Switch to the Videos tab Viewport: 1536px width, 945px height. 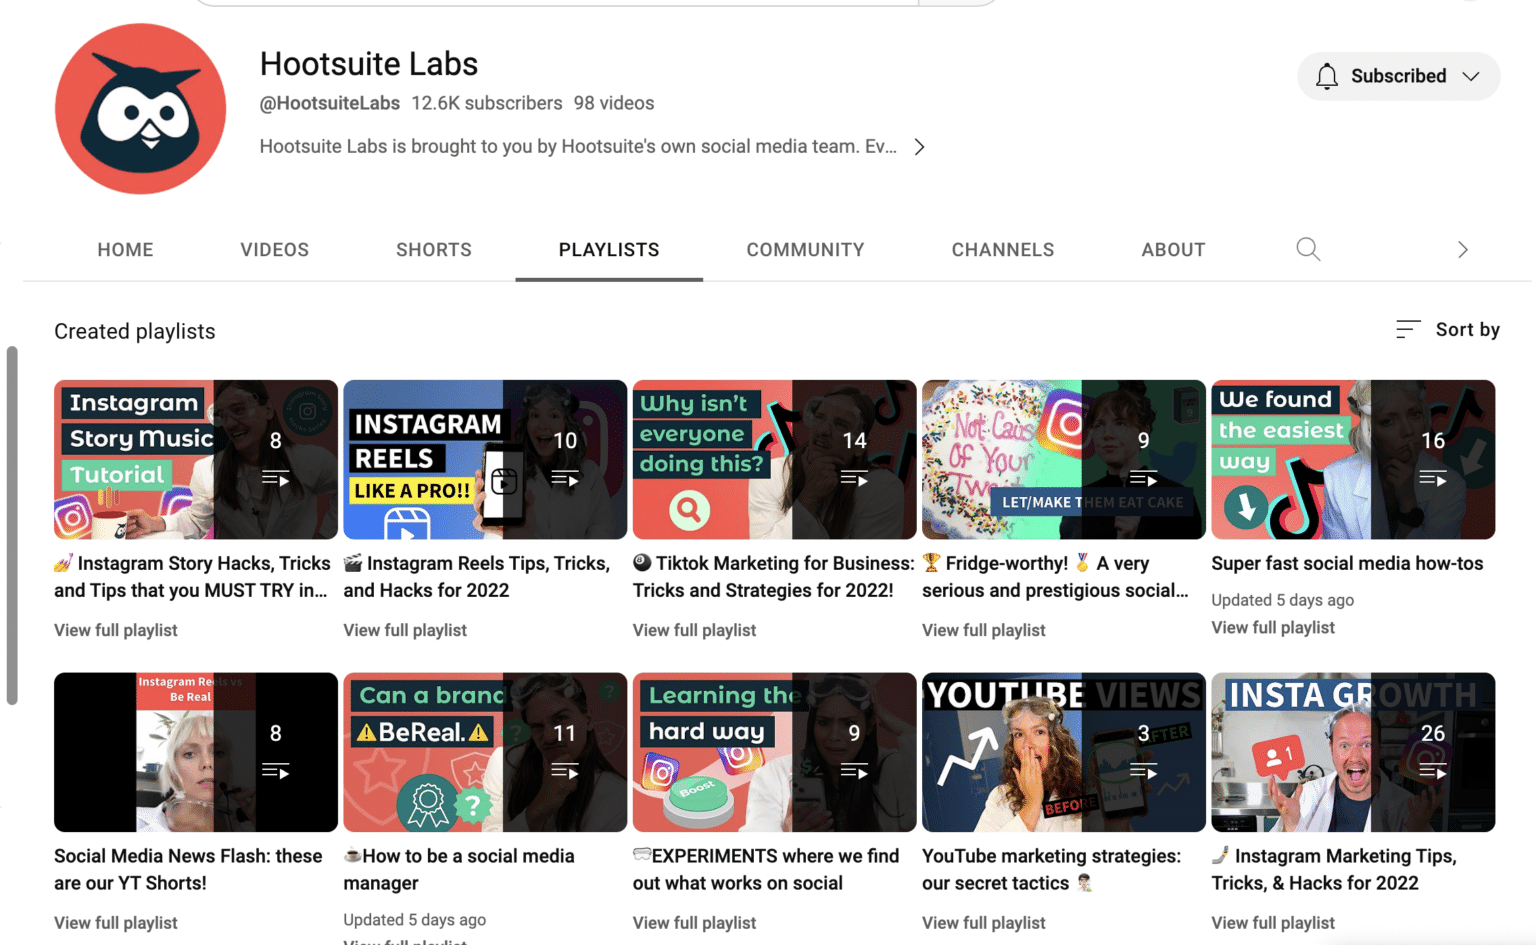[x=274, y=249]
